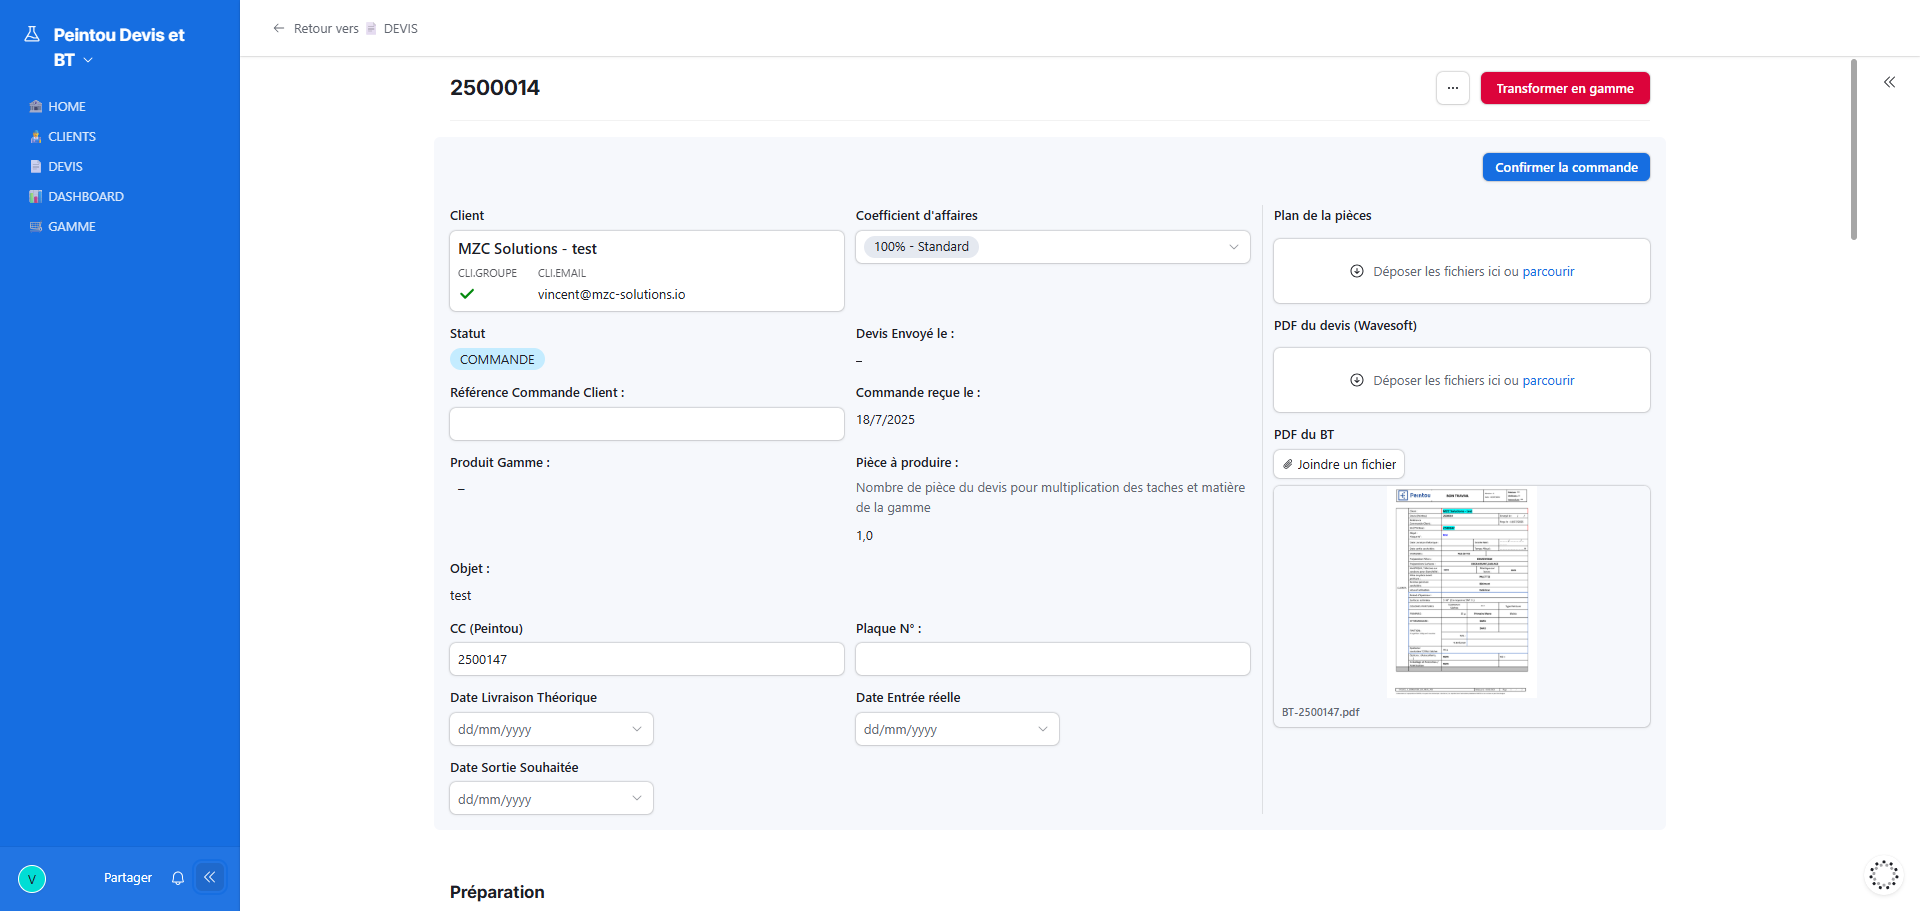Click the Référence Commande Client input
Viewport: 1920px width, 911px height.
point(646,424)
